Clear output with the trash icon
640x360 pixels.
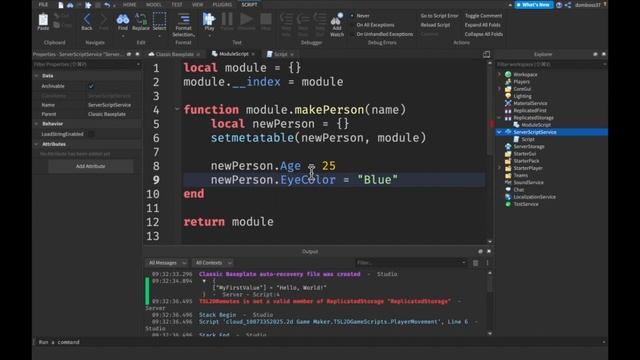pos(476,263)
